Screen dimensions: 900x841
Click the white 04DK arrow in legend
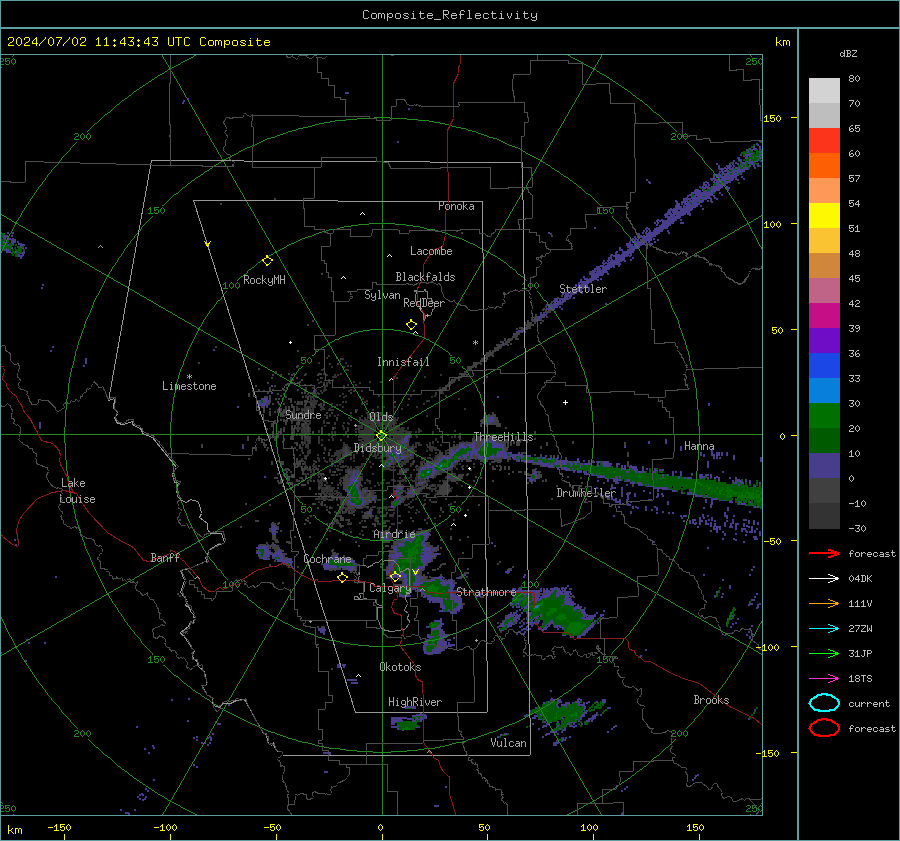coord(824,579)
